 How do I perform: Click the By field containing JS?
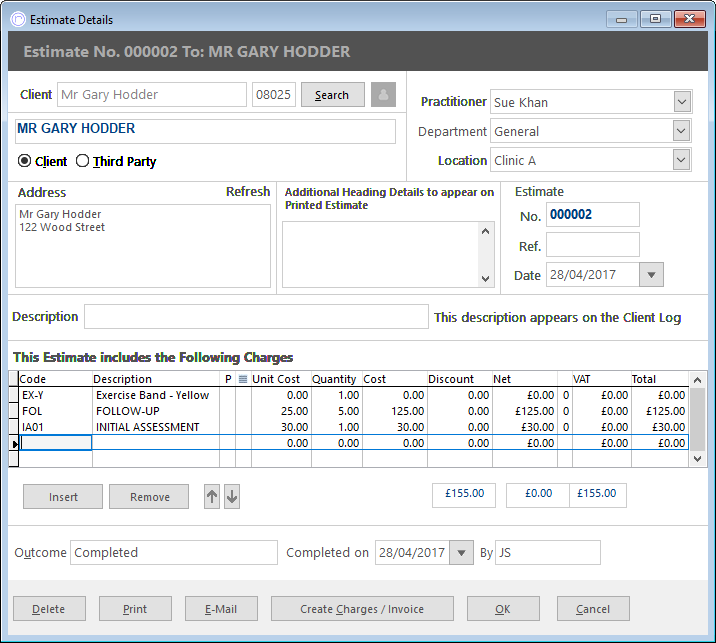click(548, 553)
